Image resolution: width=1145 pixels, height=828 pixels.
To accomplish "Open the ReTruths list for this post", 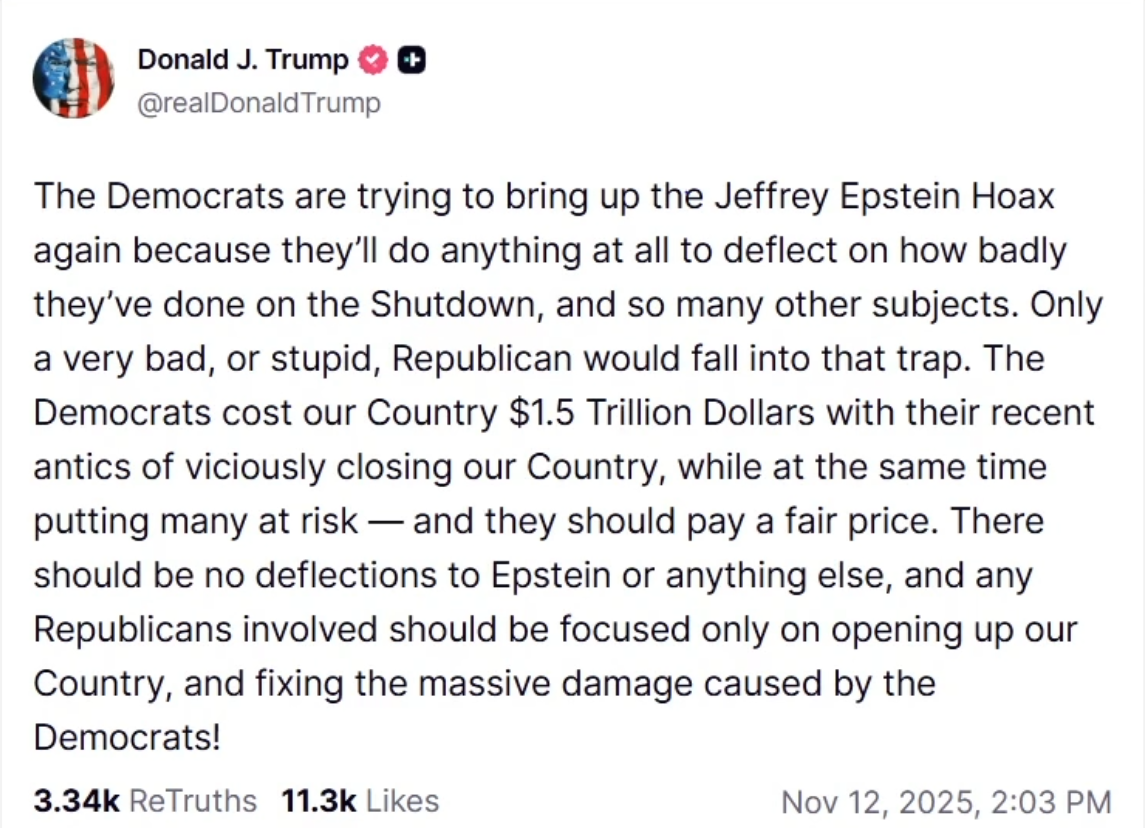I will (193, 800).
